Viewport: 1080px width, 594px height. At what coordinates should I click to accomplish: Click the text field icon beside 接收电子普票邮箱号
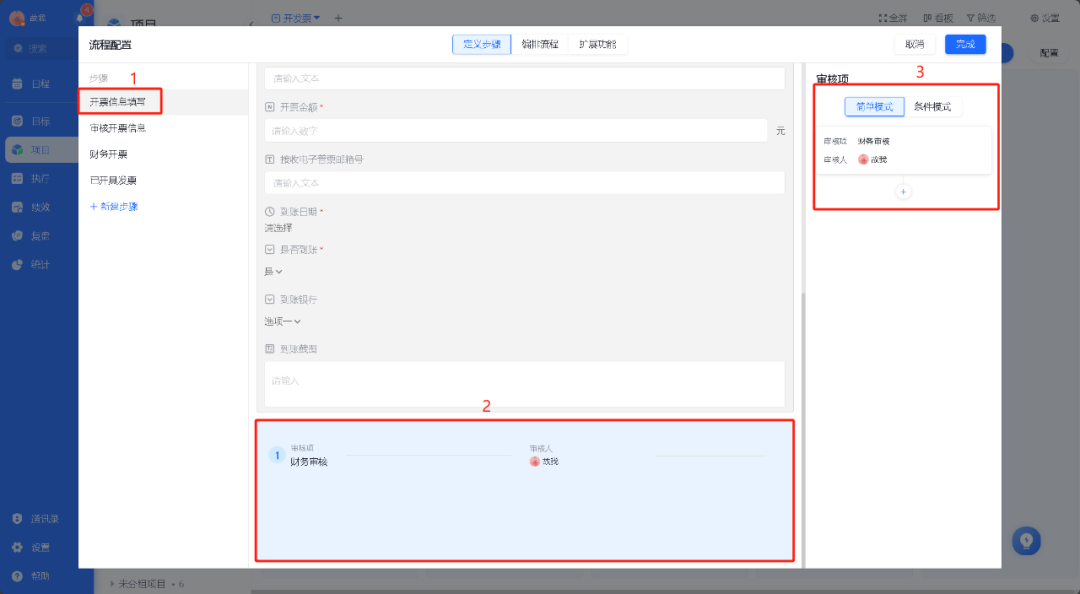pyautogui.click(x=270, y=159)
